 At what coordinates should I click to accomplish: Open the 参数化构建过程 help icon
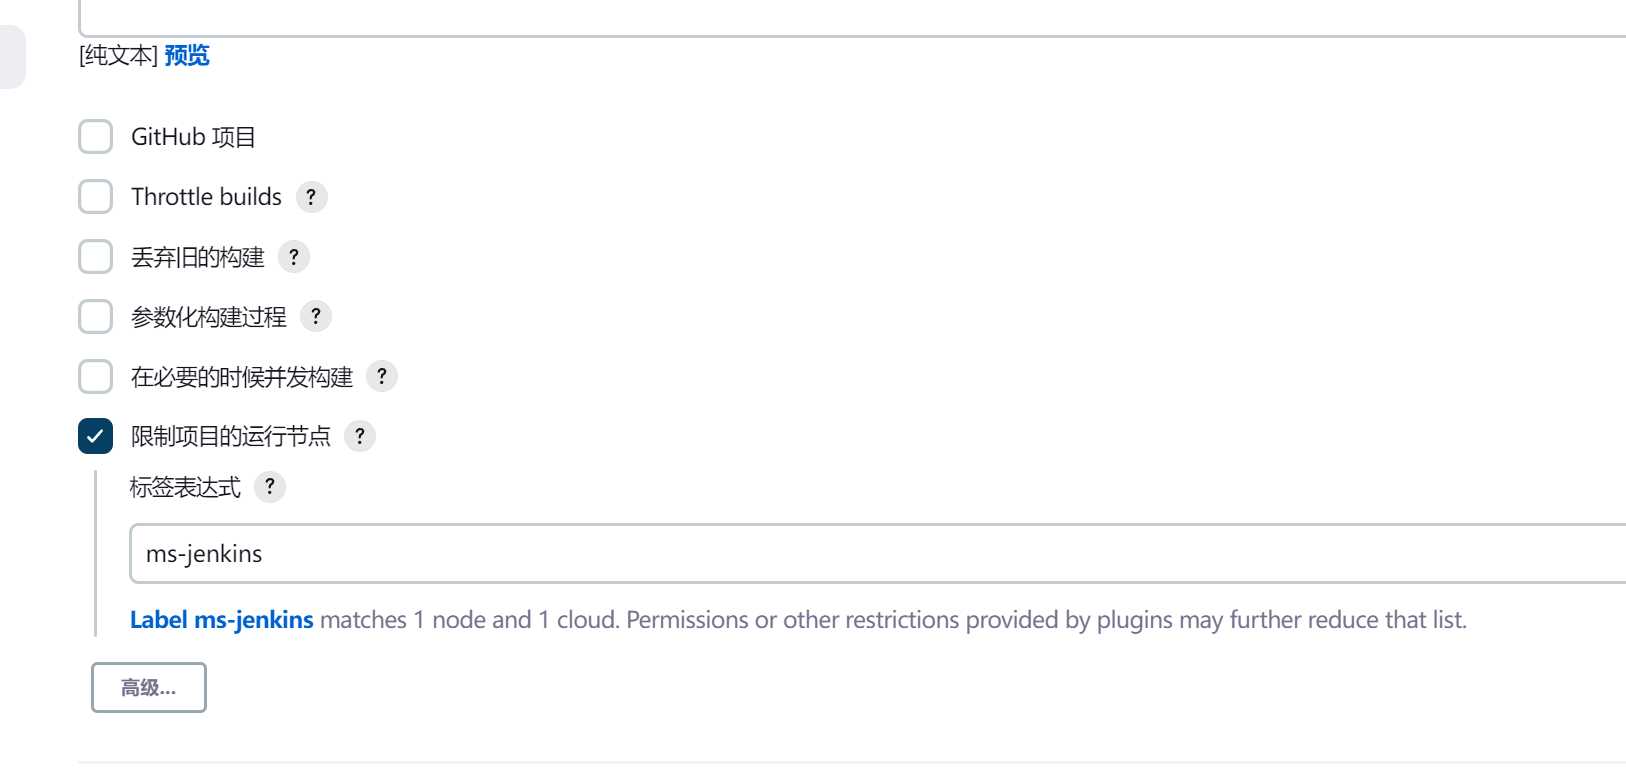pyautogui.click(x=316, y=317)
